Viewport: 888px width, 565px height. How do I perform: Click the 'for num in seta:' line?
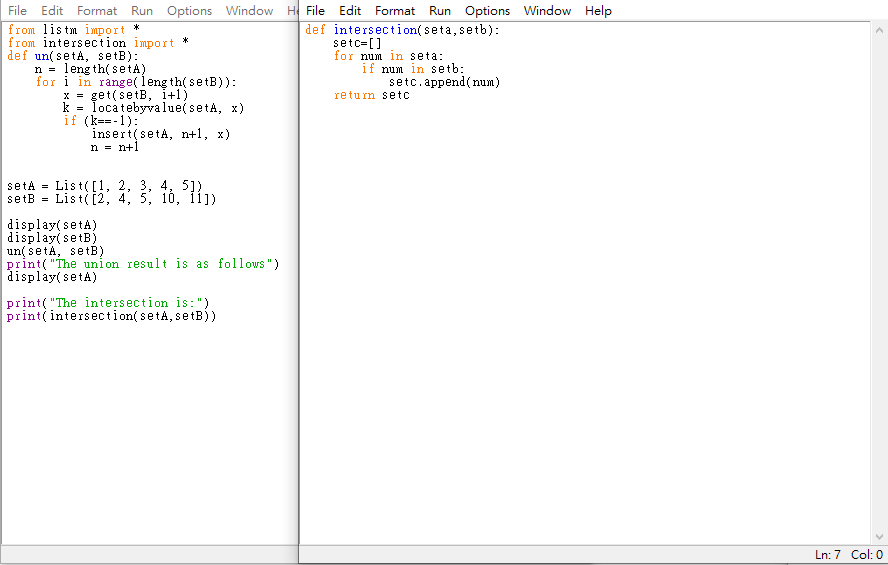388,56
